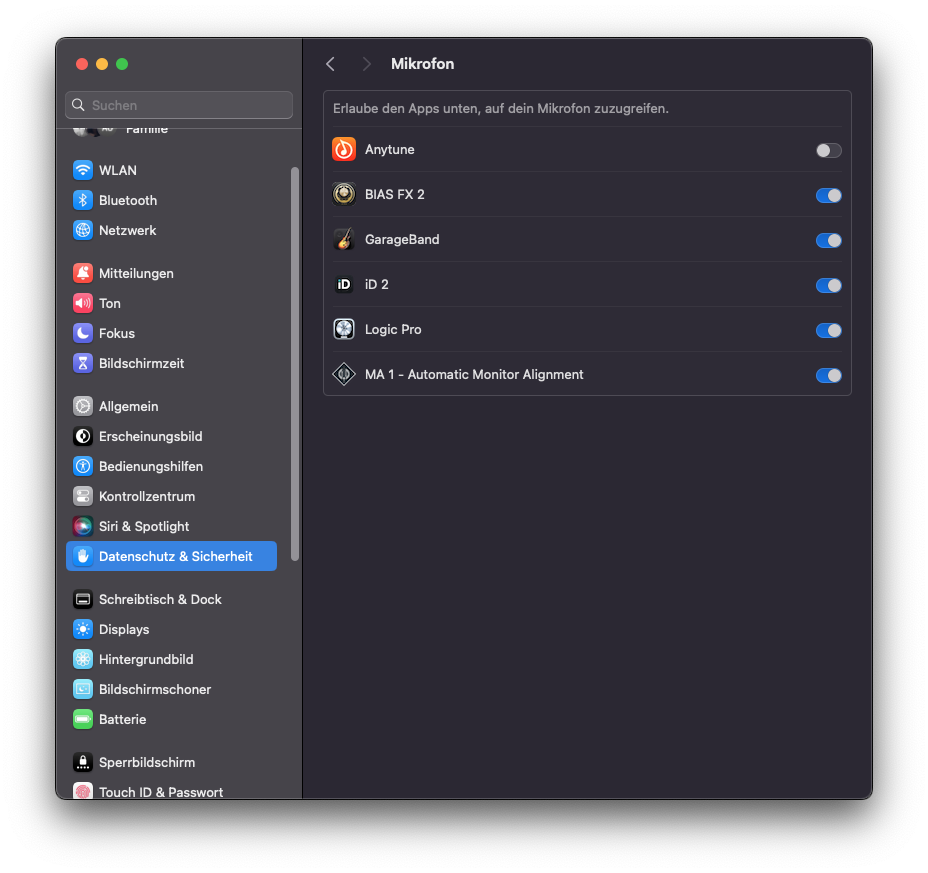Click the Erscheinungsbild icon

pyautogui.click(x=83, y=436)
